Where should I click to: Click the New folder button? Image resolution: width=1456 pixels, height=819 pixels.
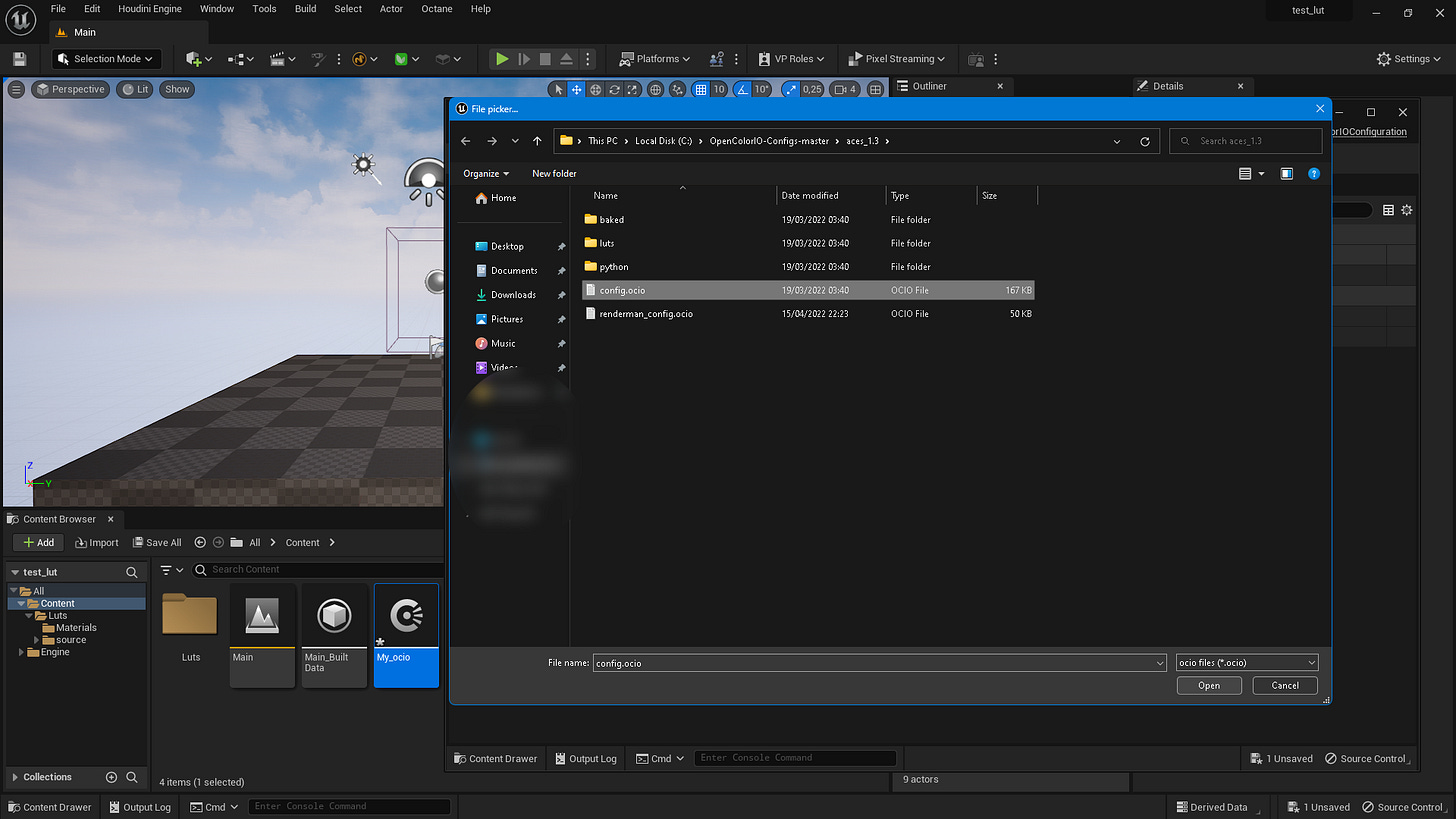554,173
